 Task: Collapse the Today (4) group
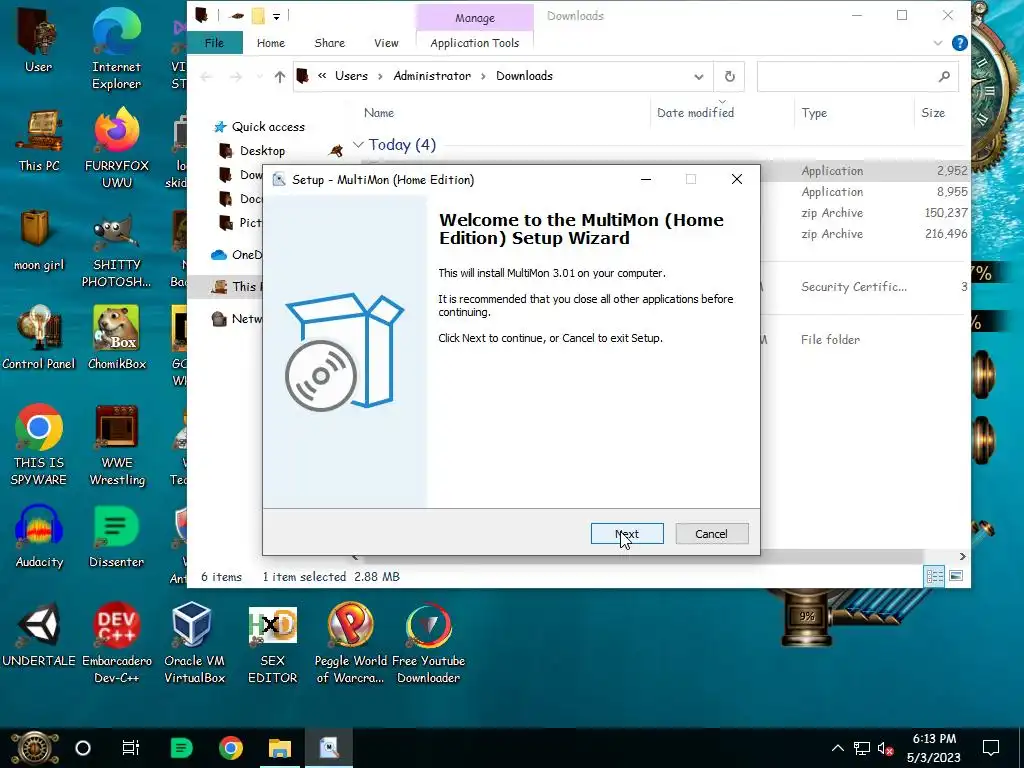(358, 144)
